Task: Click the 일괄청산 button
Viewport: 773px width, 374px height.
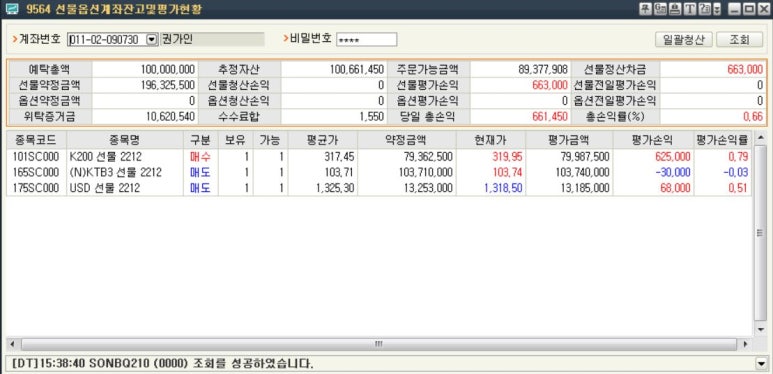Action: (684, 40)
